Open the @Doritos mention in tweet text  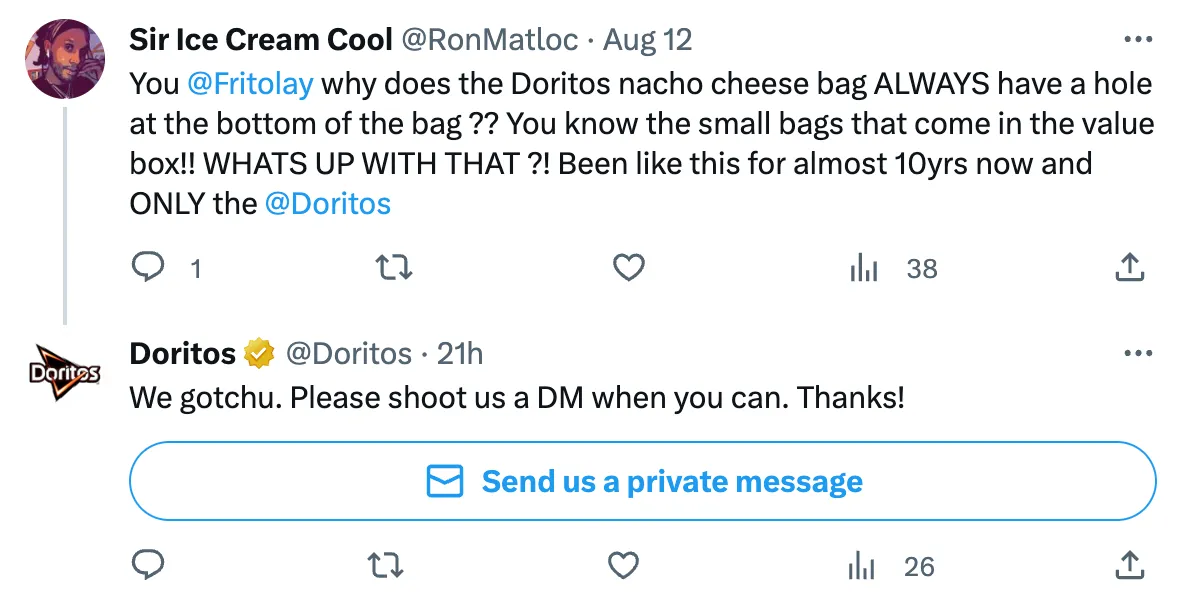coord(327,204)
